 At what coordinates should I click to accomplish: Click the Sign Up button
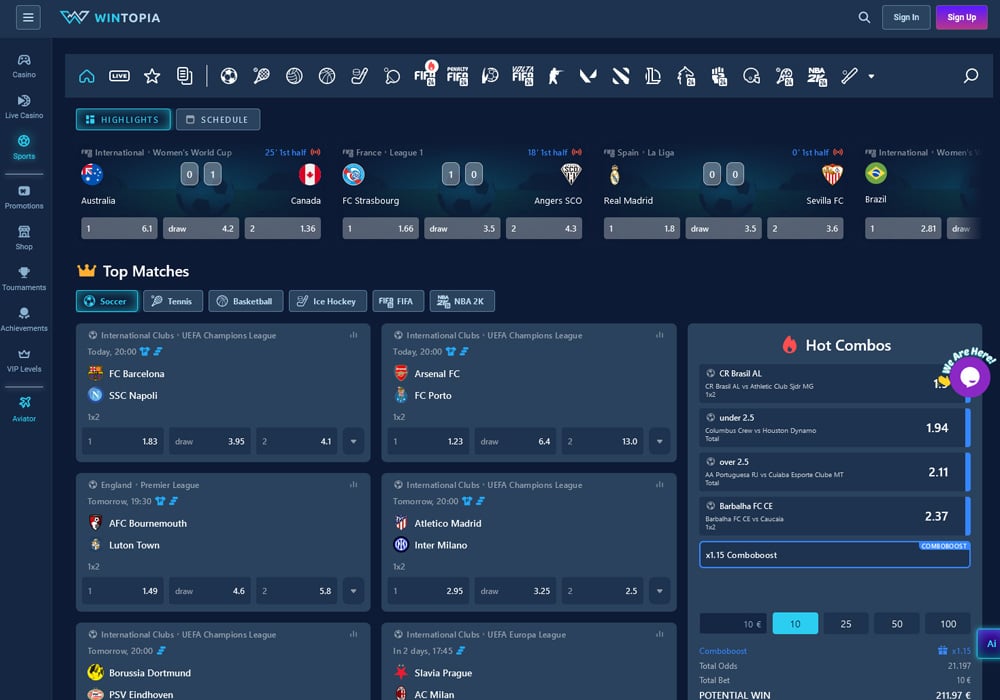(961, 17)
